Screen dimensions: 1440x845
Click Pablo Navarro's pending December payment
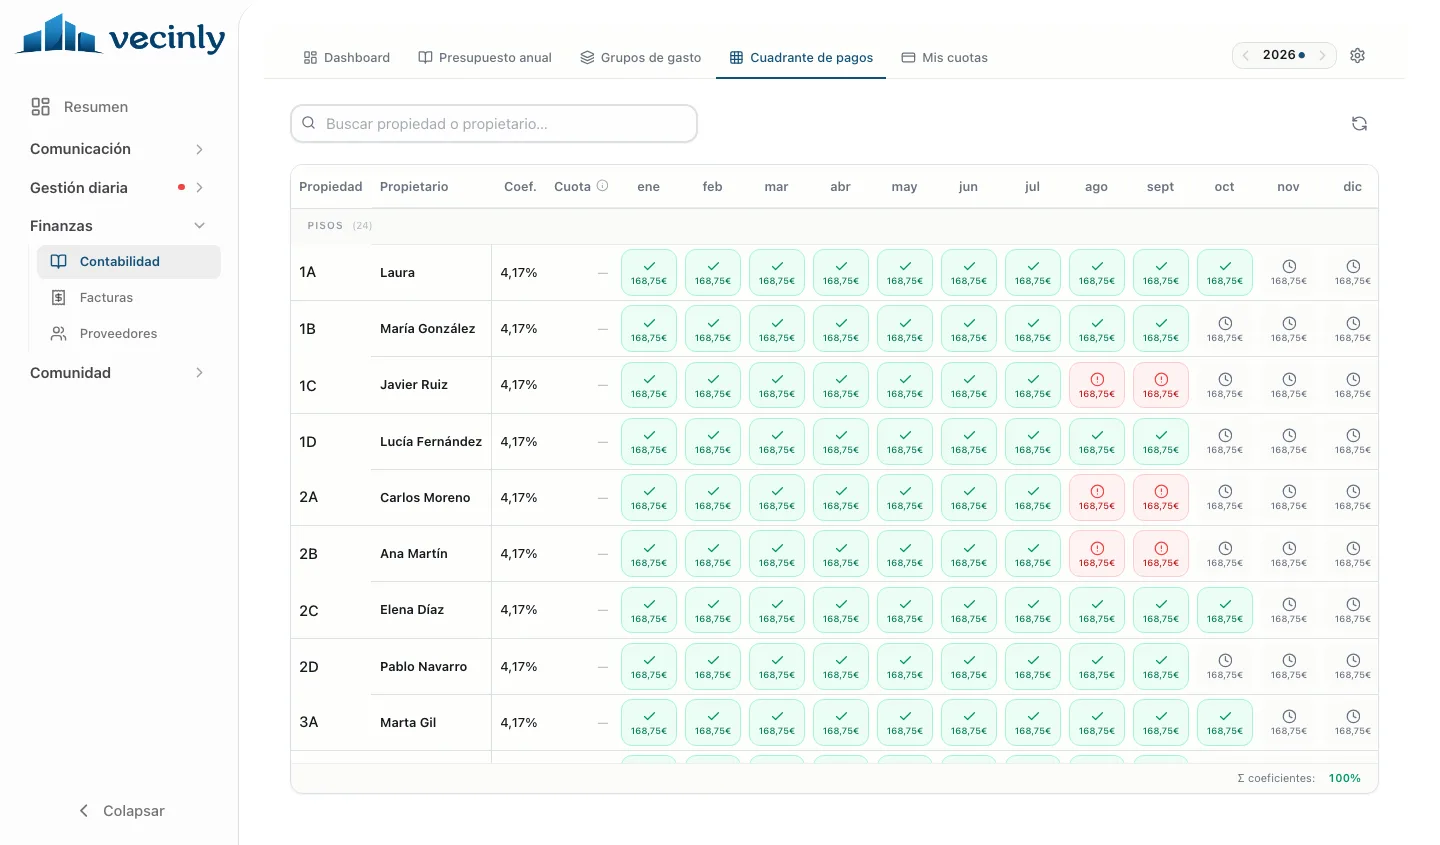[1353, 666]
